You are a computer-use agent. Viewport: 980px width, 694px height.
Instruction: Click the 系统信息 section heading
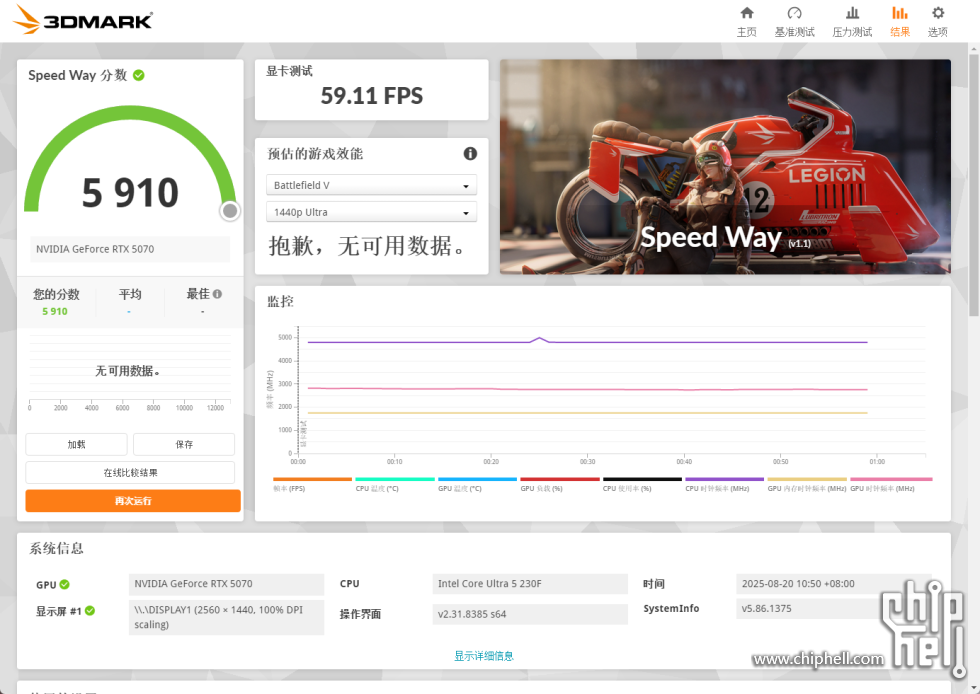pos(56,548)
